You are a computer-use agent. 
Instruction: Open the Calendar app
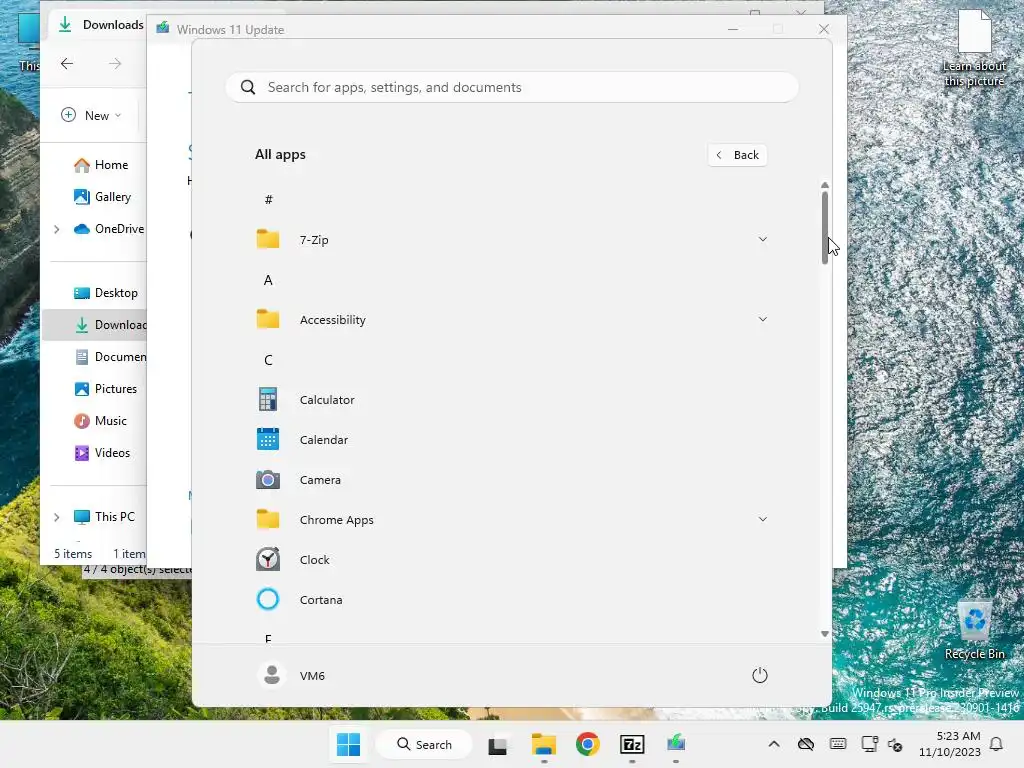click(511, 440)
